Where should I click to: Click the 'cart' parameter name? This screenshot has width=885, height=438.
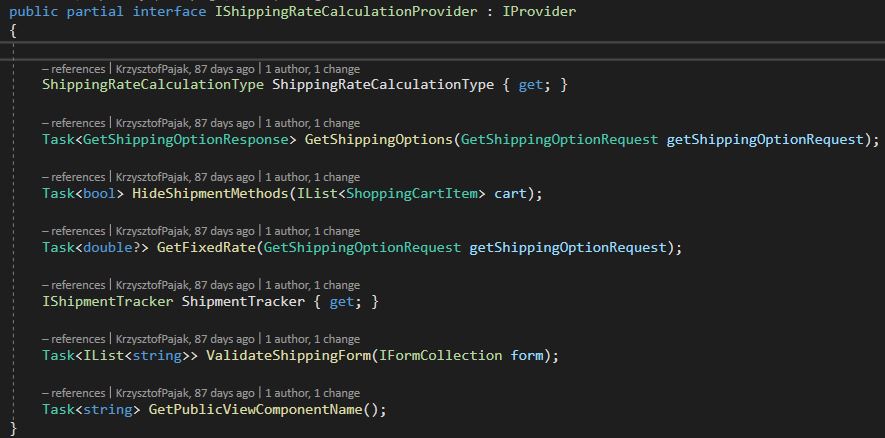(x=510, y=194)
